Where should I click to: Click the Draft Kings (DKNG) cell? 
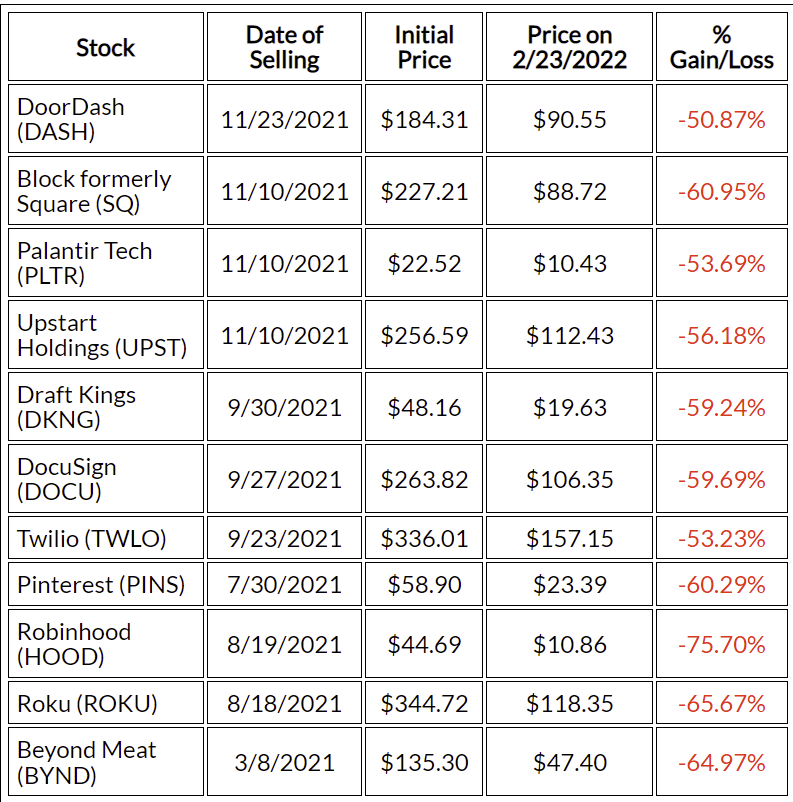[105, 407]
